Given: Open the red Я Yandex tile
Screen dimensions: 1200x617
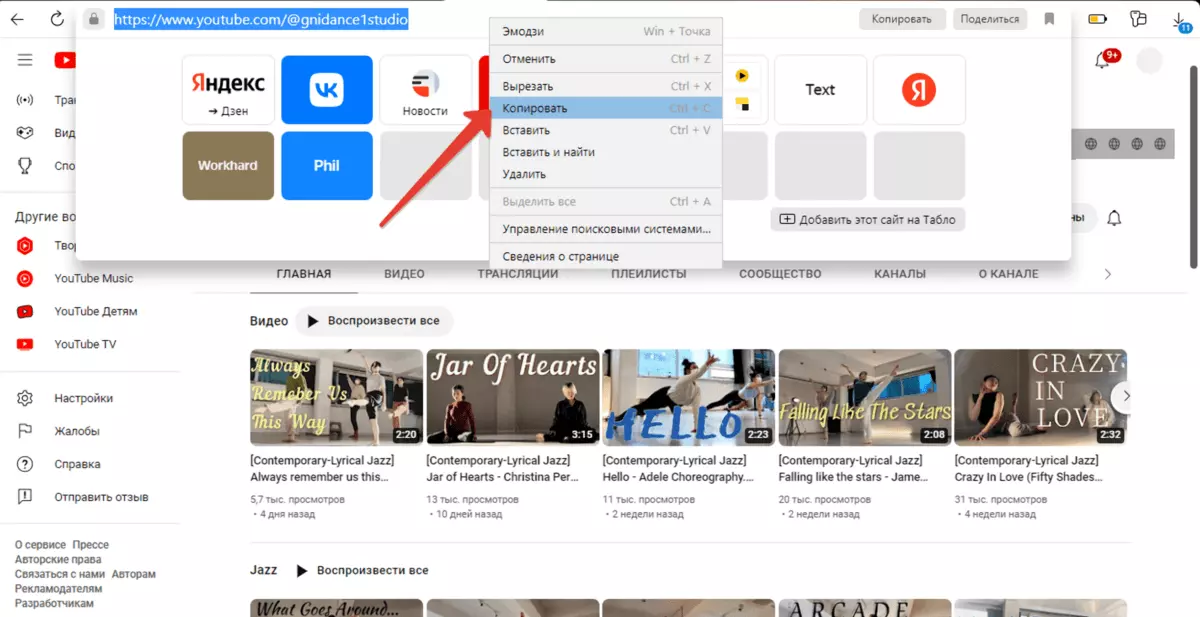Looking at the screenshot, I should click(919, 90).
